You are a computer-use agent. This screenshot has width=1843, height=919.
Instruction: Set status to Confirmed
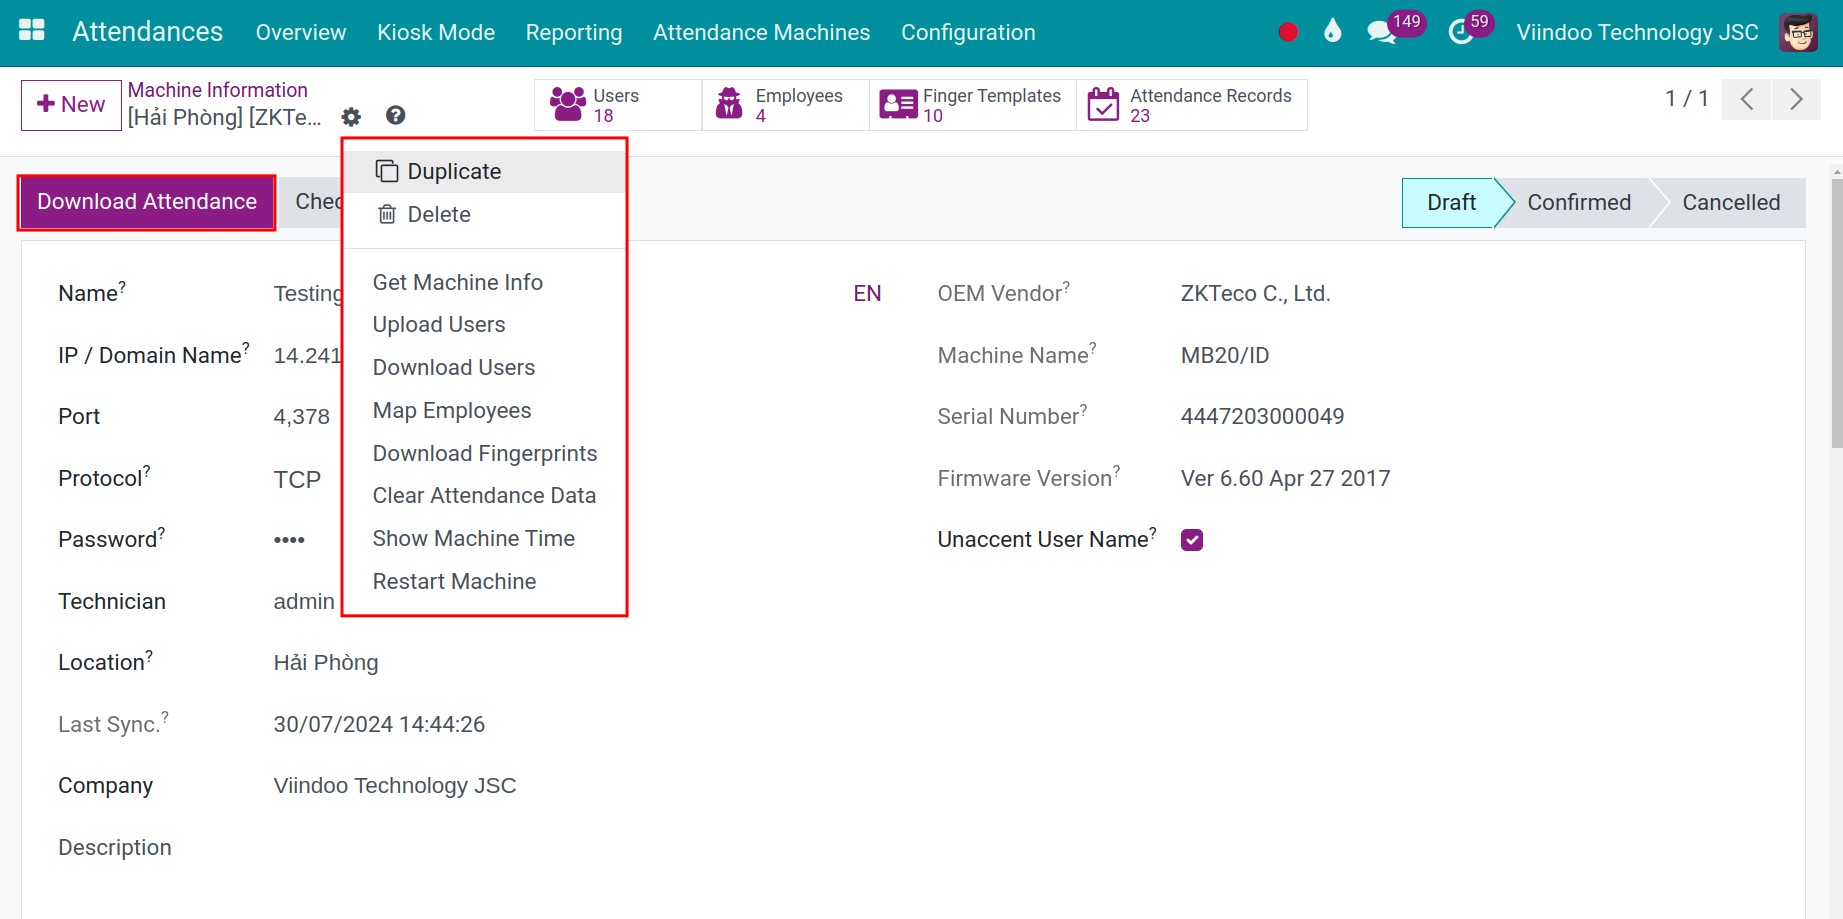point(1578,203)
